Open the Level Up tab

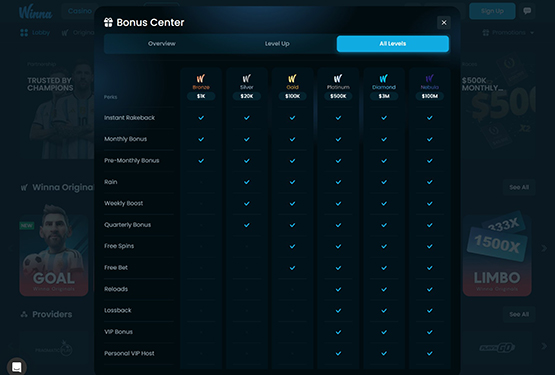277,44
